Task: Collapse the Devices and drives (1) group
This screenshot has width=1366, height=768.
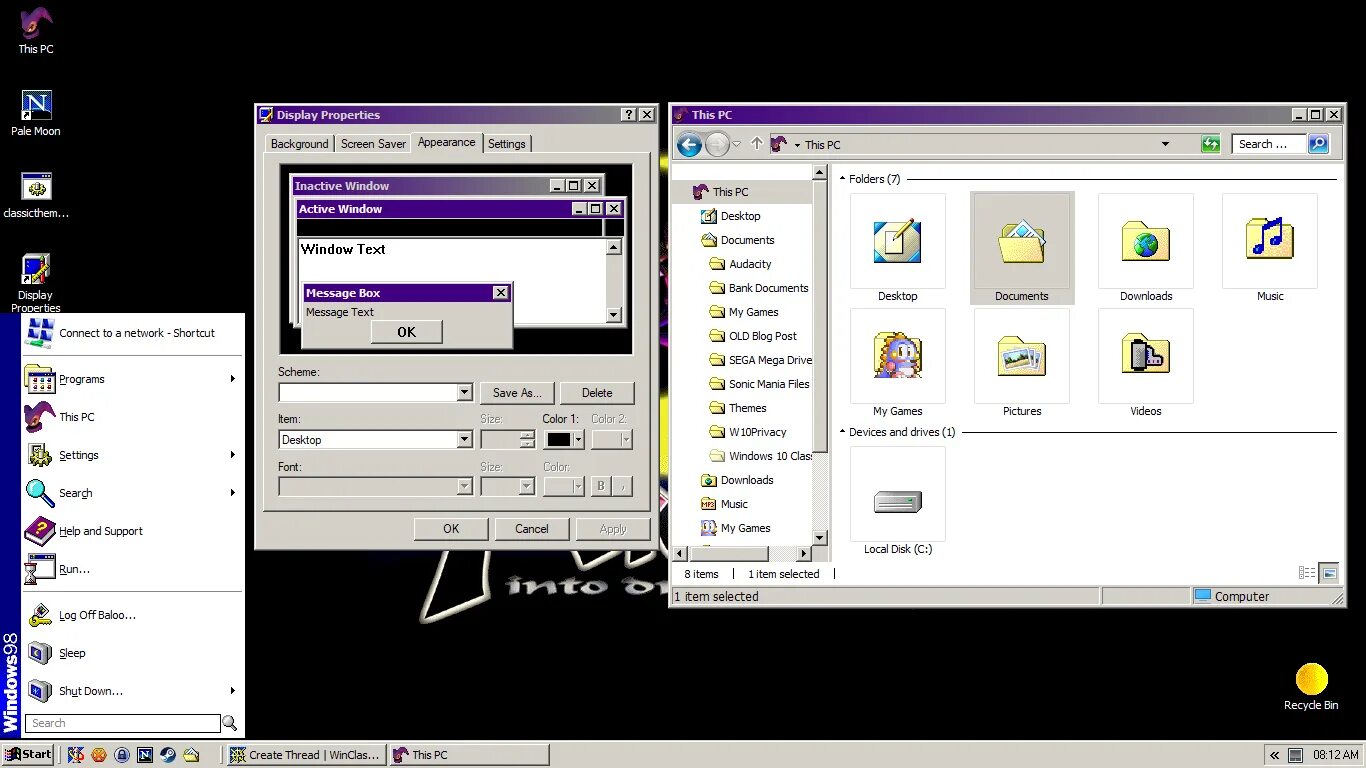Action: tap(842, 432)
